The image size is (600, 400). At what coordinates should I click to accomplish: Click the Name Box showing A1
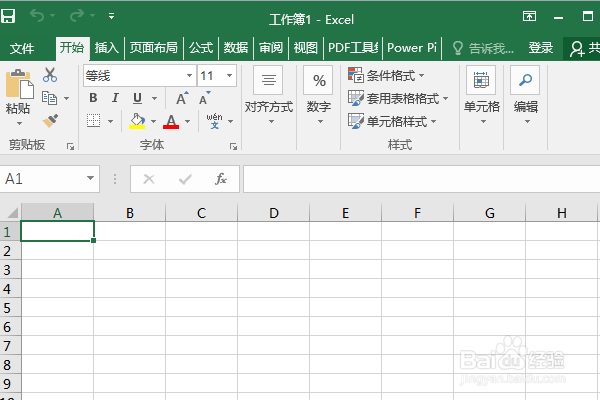click(x=42, y=179)
